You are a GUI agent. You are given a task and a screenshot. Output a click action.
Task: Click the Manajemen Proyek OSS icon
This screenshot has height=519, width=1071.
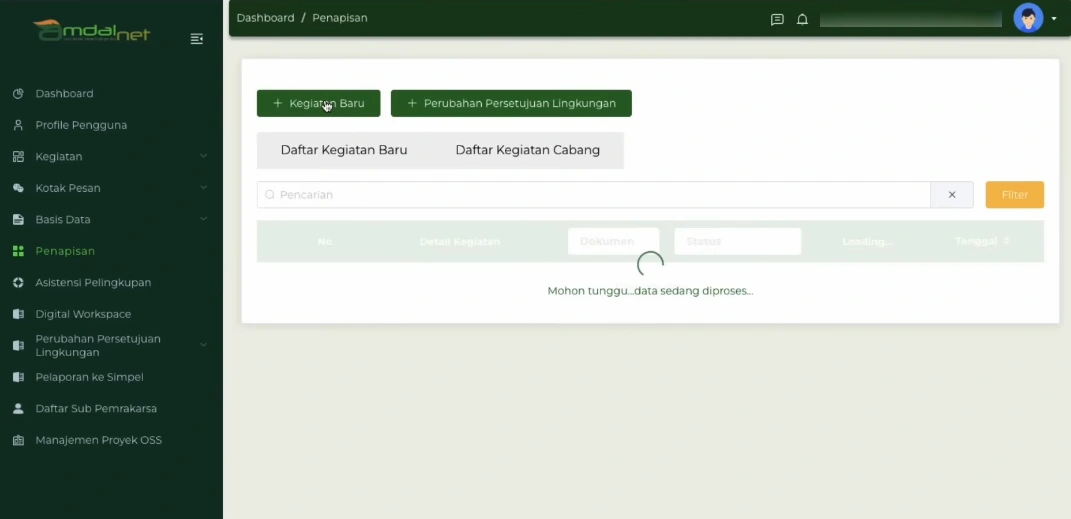coord(18,440)
